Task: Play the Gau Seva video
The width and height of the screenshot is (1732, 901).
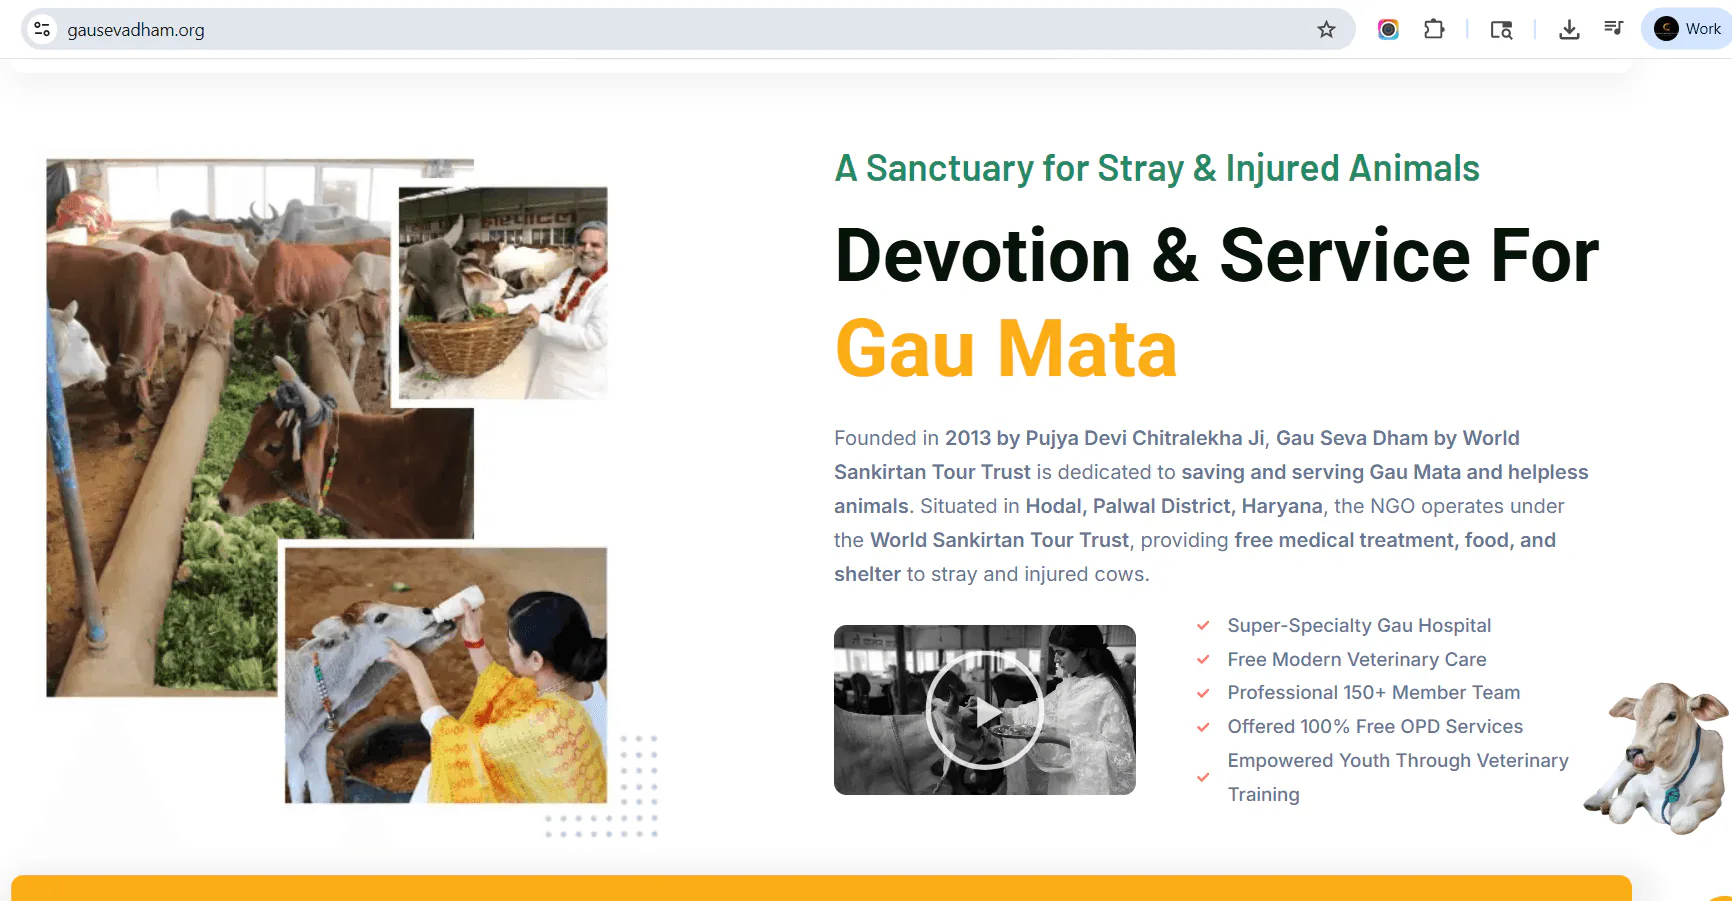Action: pyautogui.click(x=985, y=710)
